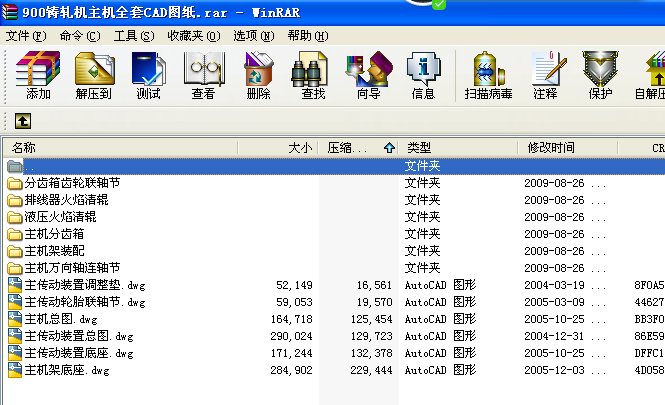
Task: Click AutoCAD 图形 type in 主传动轮胎联轴节 row
Action: (440, 302)
